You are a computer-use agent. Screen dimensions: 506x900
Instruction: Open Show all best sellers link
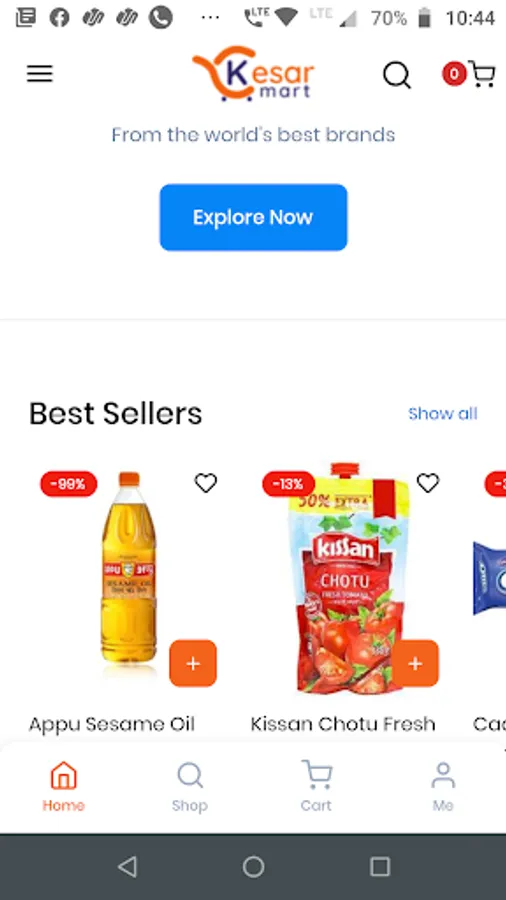point(442,413)
